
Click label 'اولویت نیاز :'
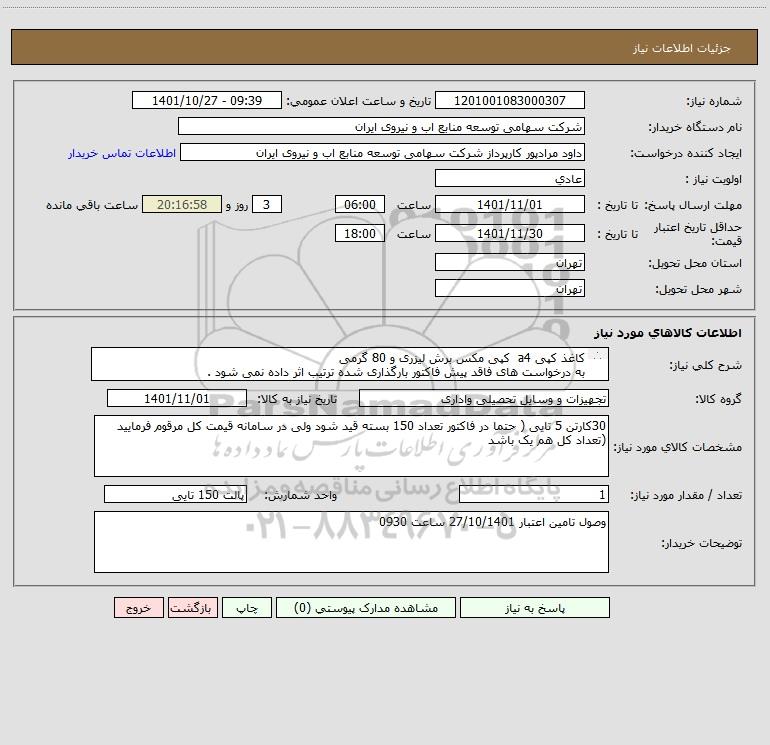pos(714,179)
